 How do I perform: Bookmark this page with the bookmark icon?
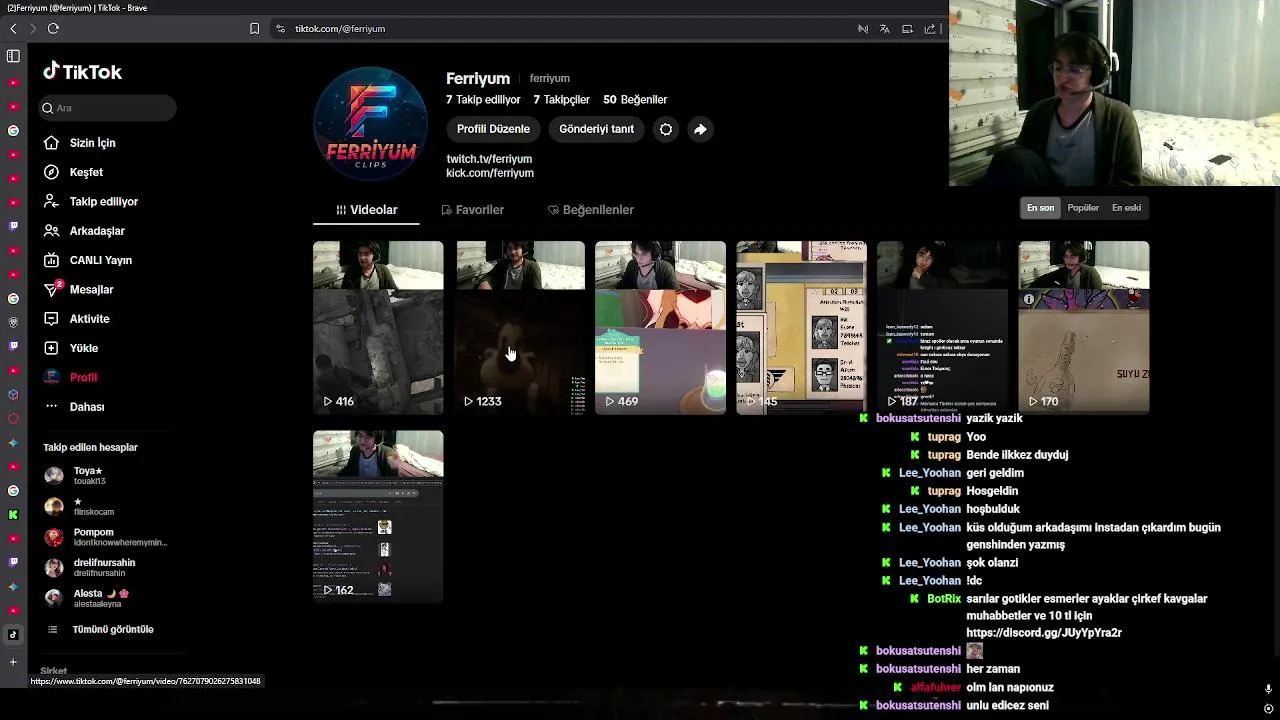[254, 29]
